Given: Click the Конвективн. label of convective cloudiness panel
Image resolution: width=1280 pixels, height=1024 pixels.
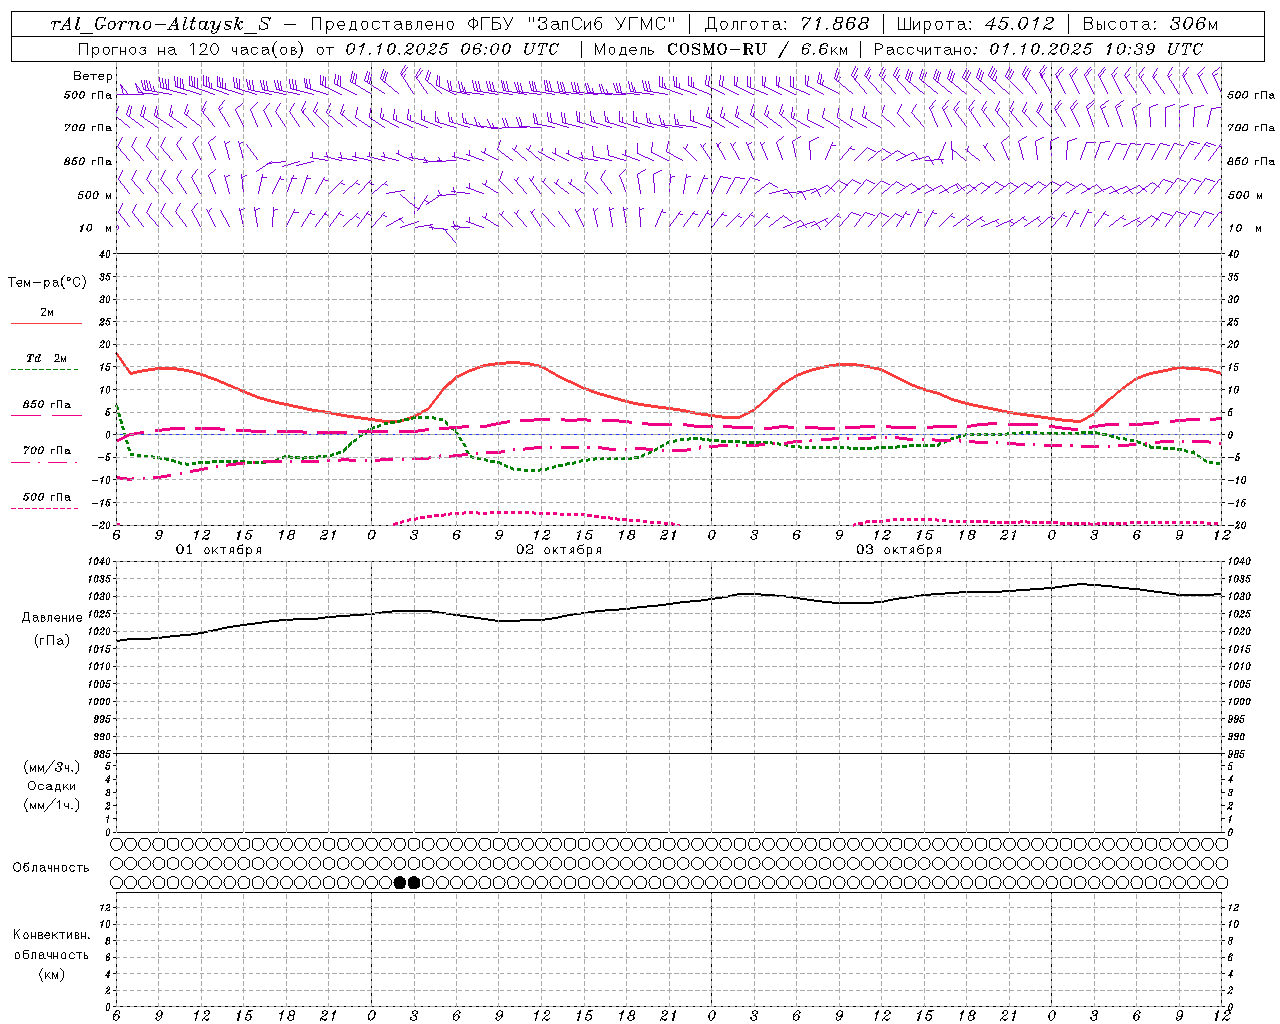Looking at the screenshot, I should 51,935.
